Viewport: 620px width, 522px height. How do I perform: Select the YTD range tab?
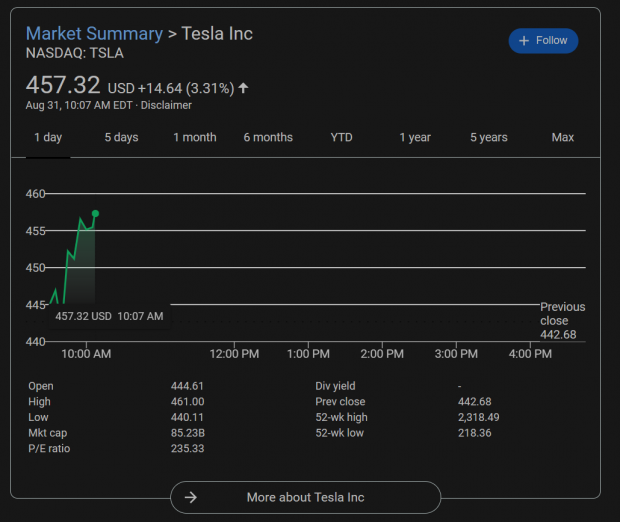tap(341, 137)
